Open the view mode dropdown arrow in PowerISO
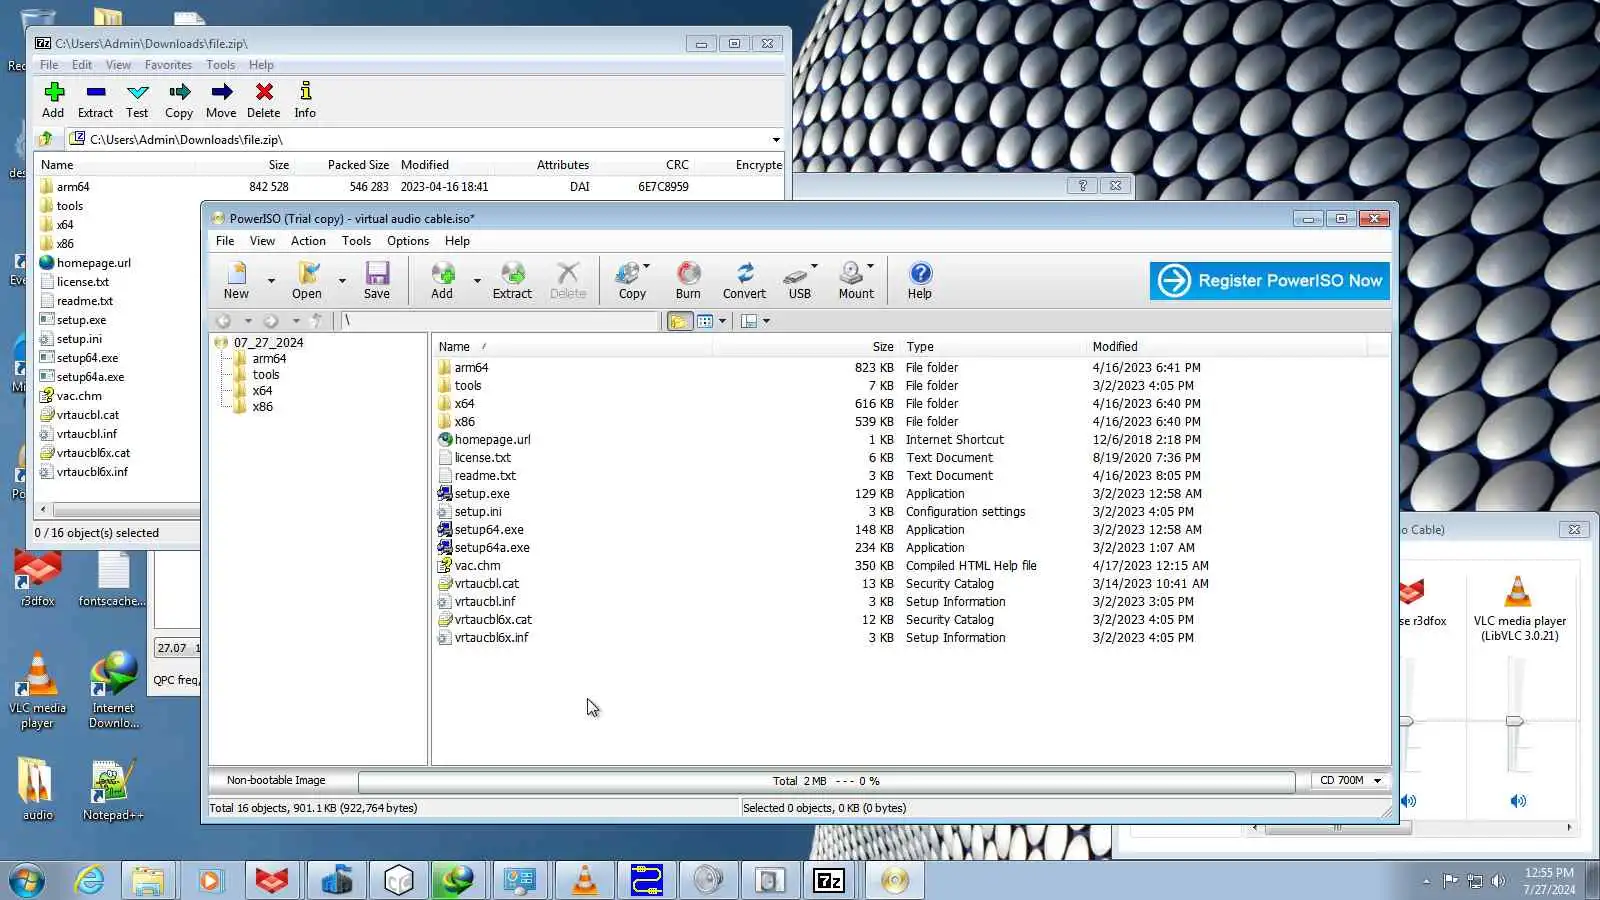This screenshot has height=900, width=1600. [722, 321]
